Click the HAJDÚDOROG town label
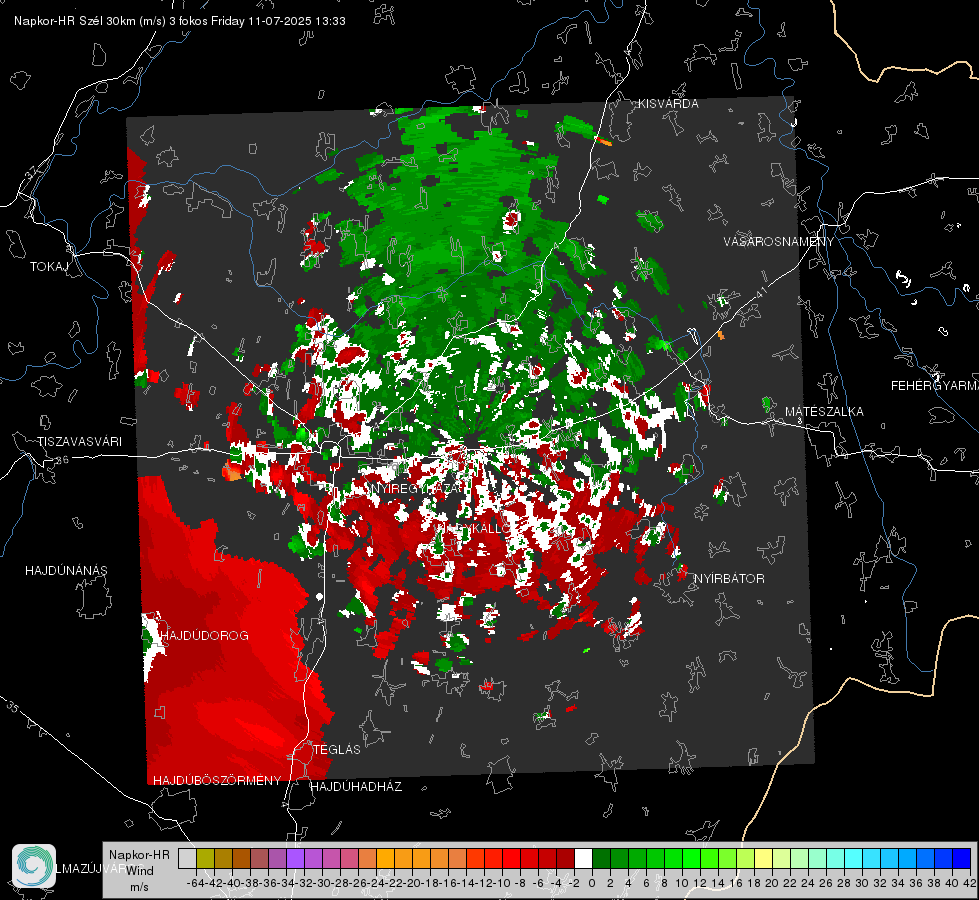 204,636
